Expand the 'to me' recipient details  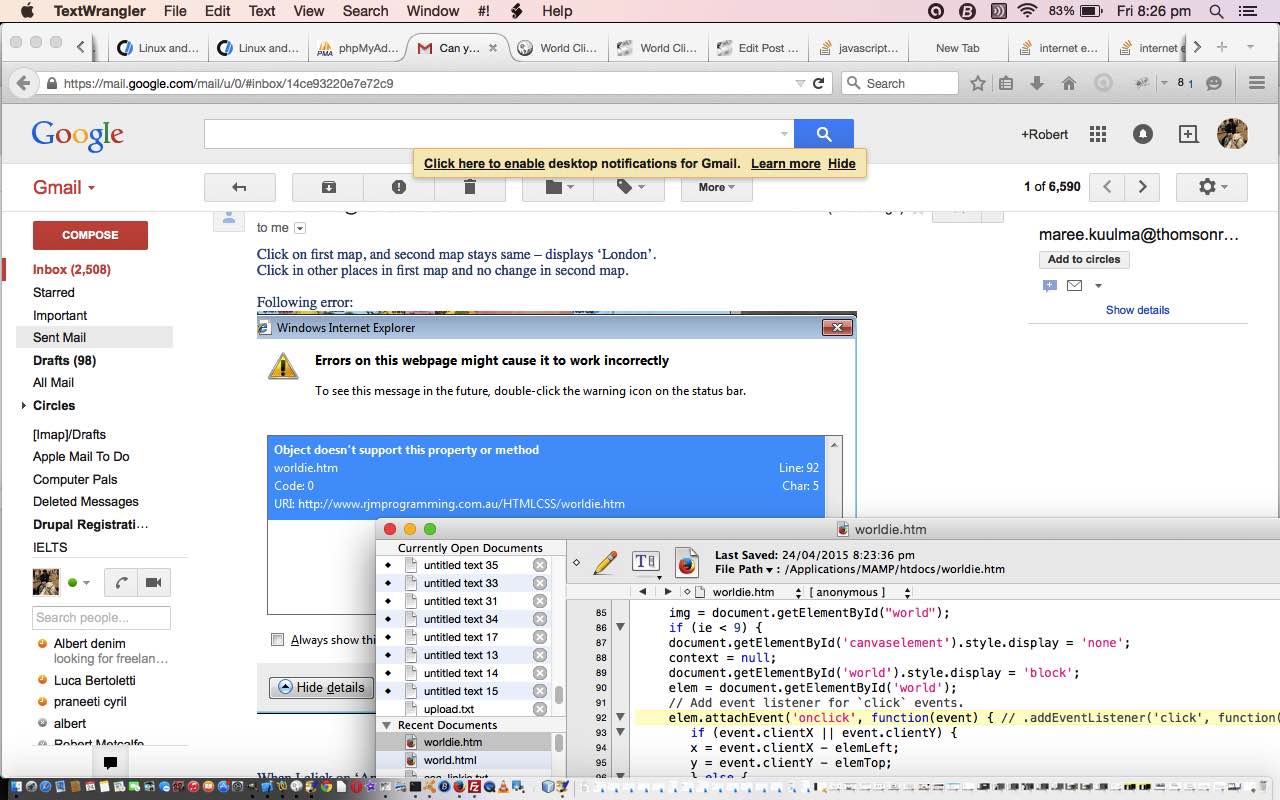click(x=300, y=228)
